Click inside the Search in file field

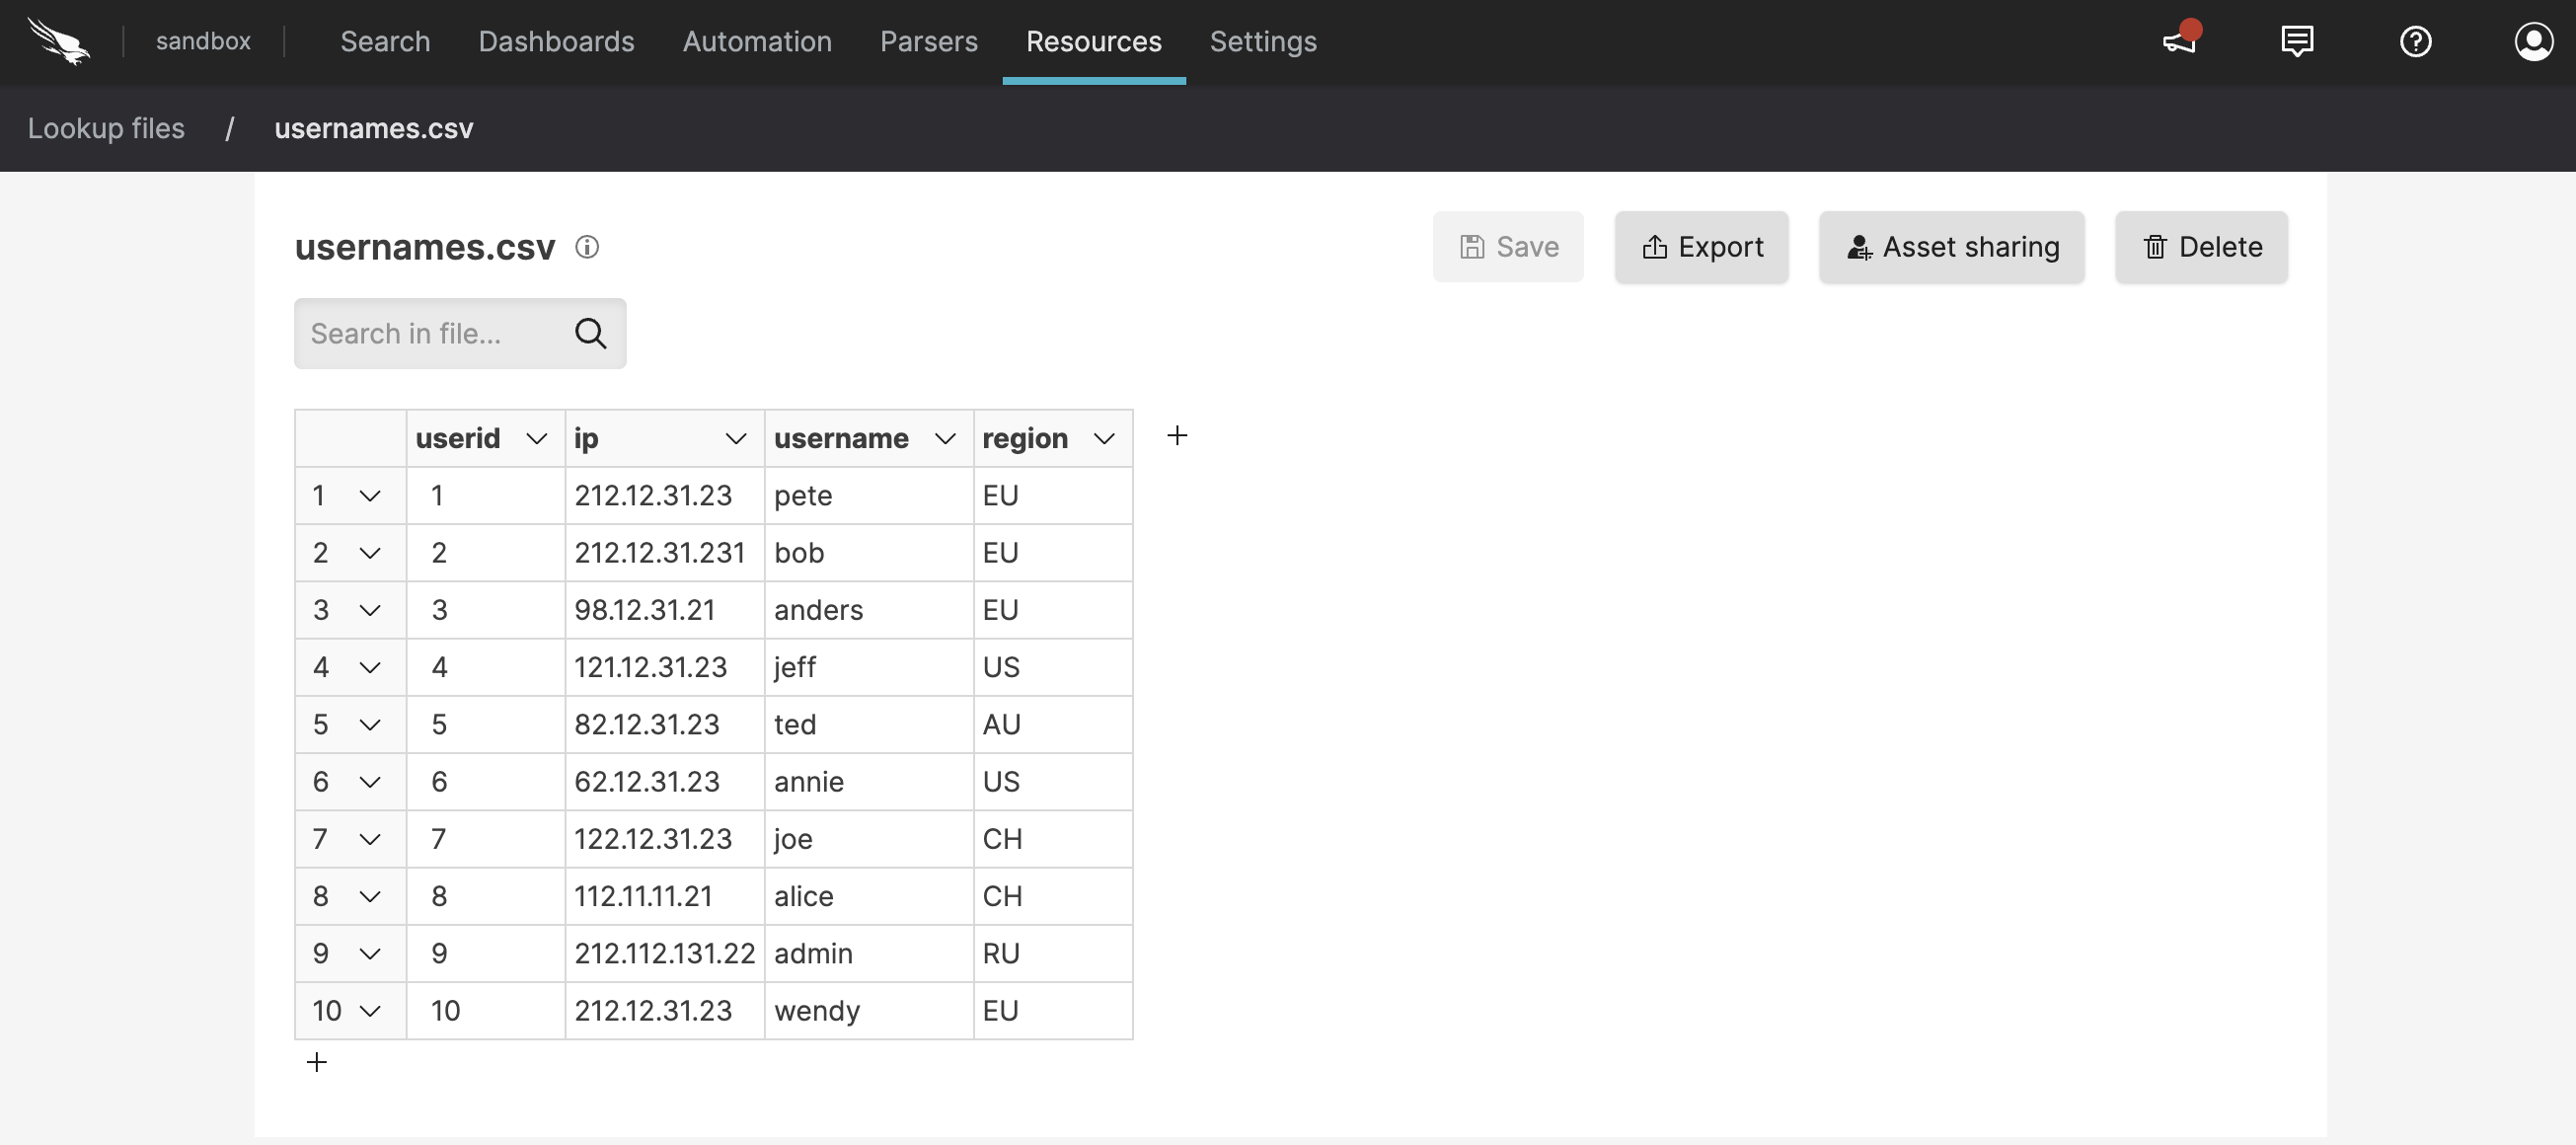430,333
